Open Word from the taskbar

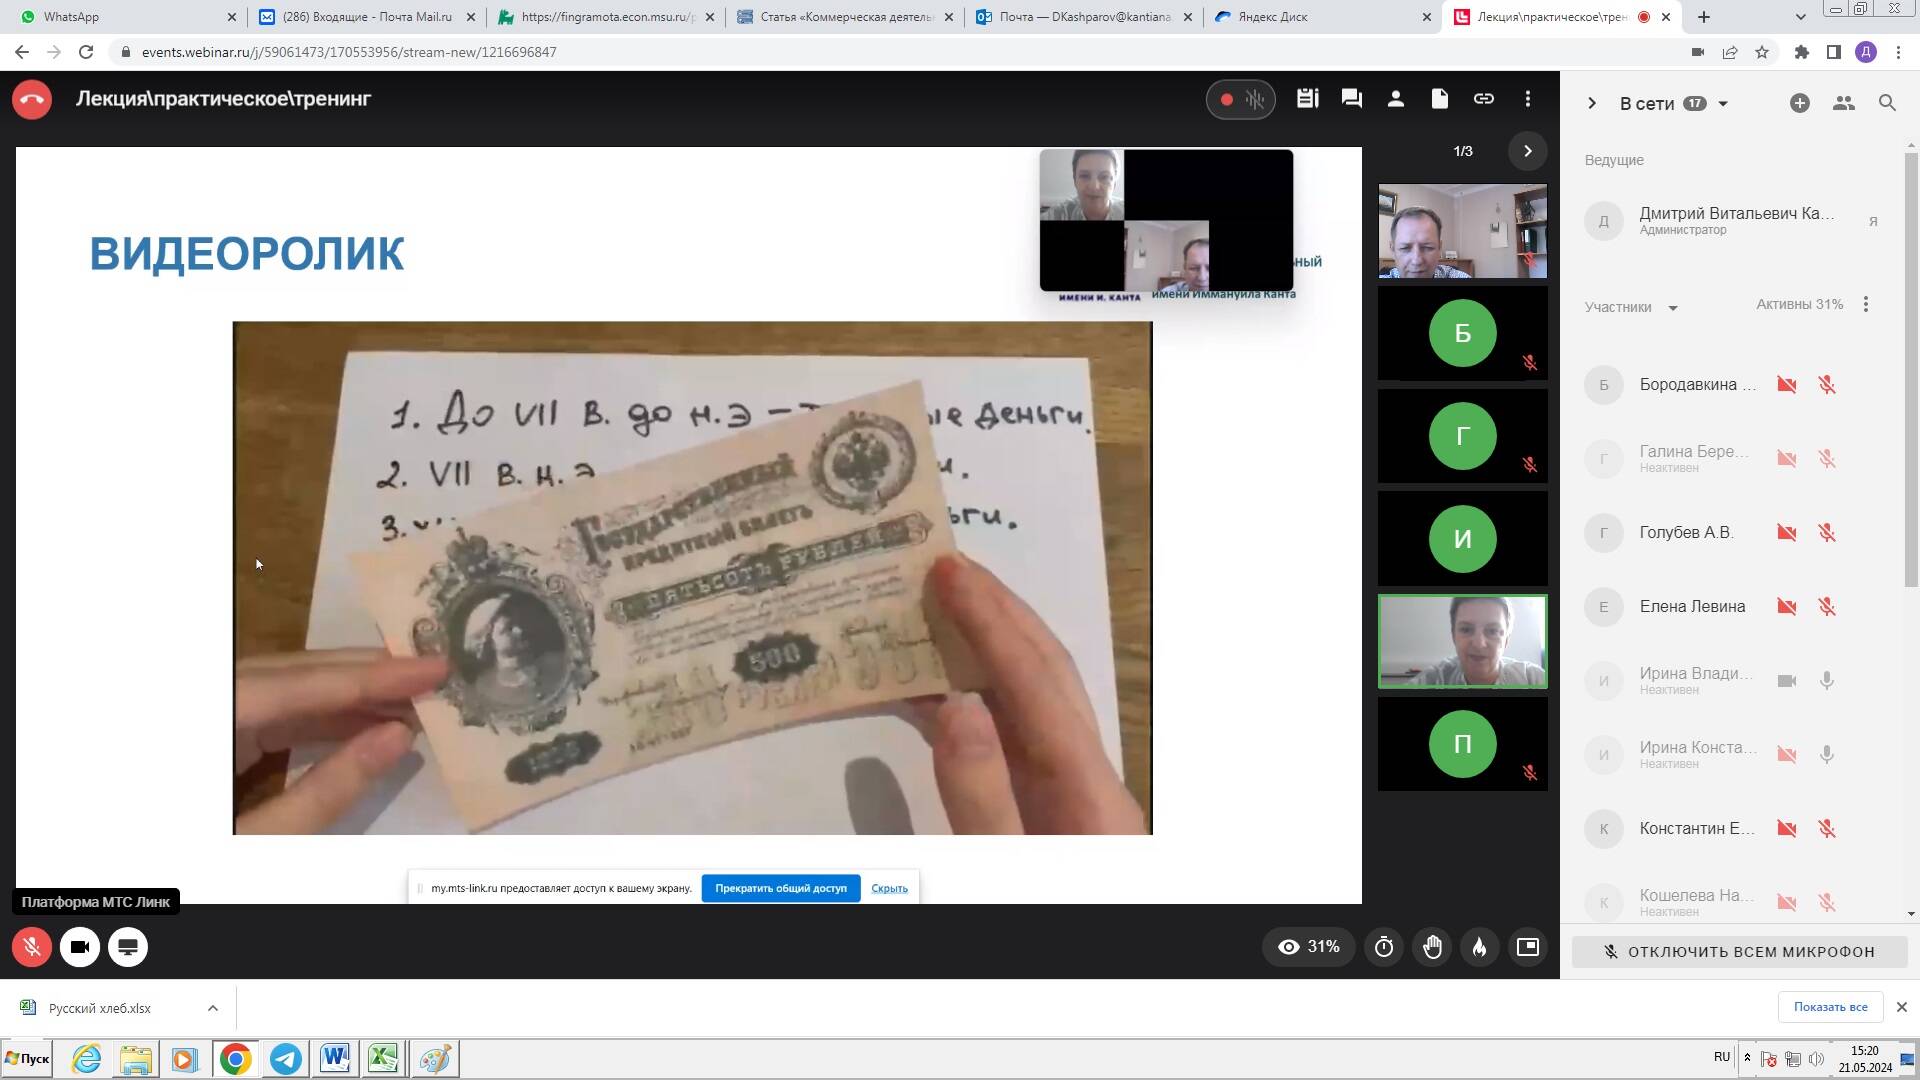[335, 1059]
